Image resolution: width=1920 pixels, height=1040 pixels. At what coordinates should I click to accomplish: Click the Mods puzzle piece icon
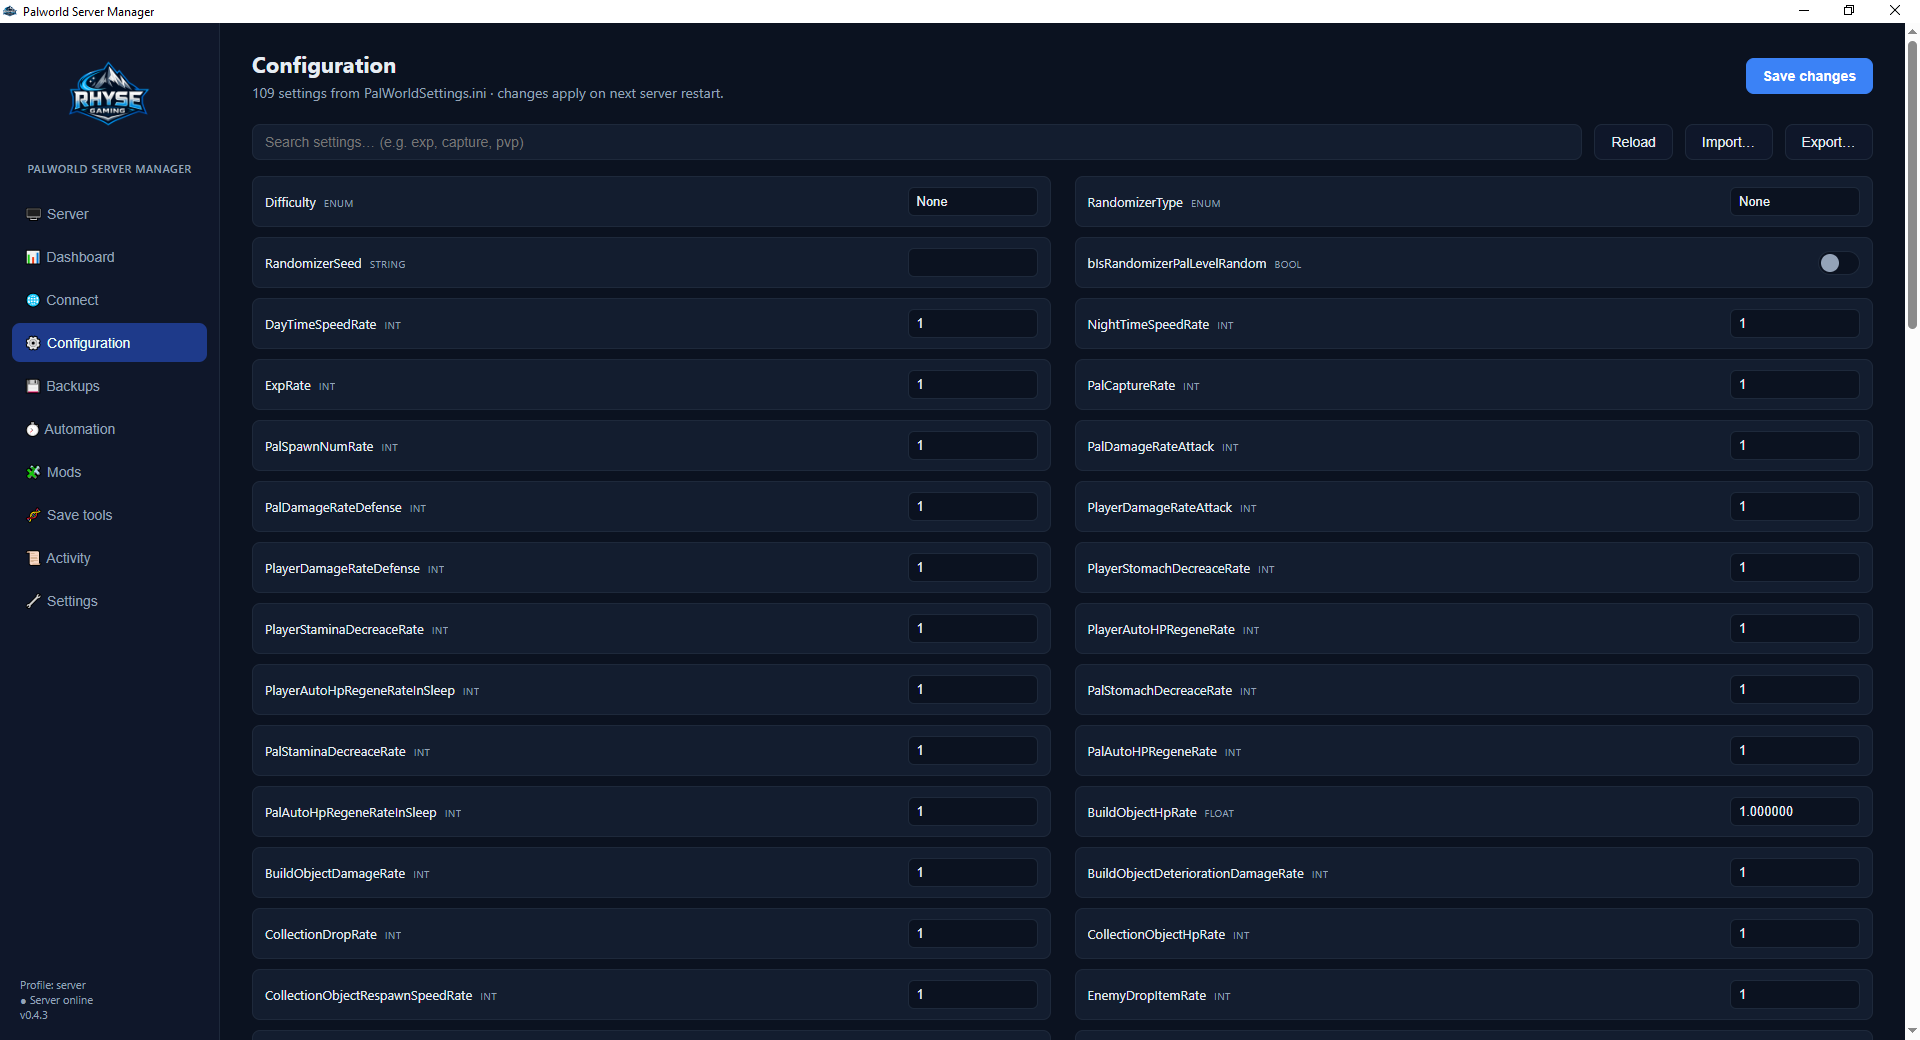33,472
